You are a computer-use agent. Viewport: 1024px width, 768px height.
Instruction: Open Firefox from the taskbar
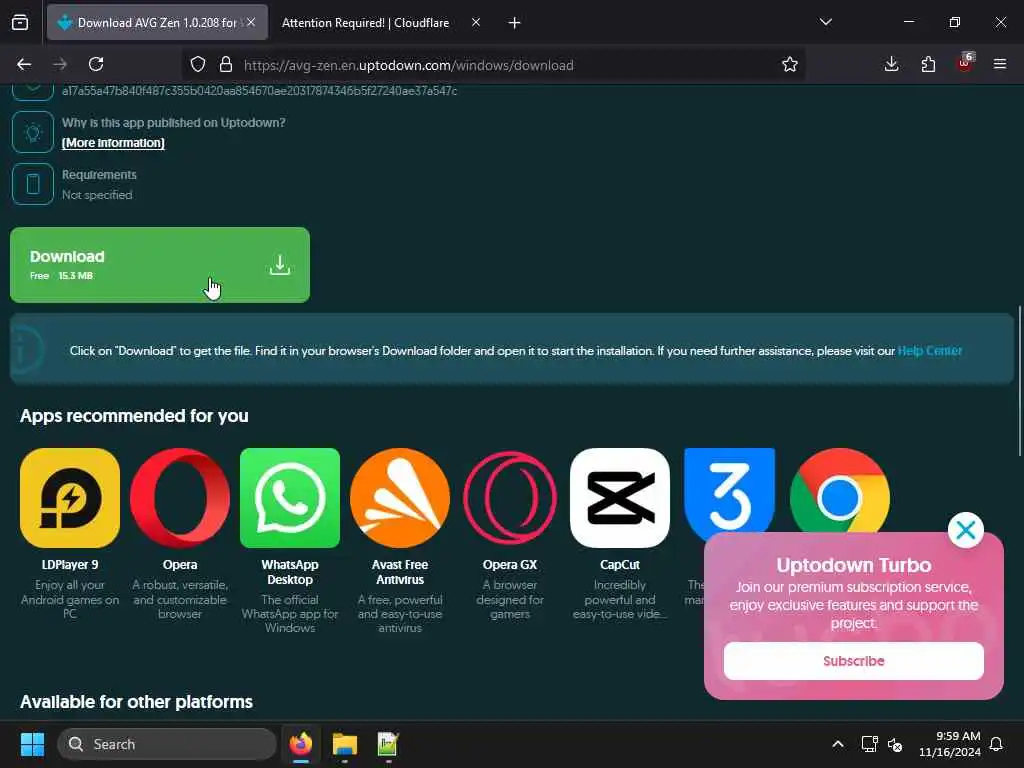coord(301,744)
